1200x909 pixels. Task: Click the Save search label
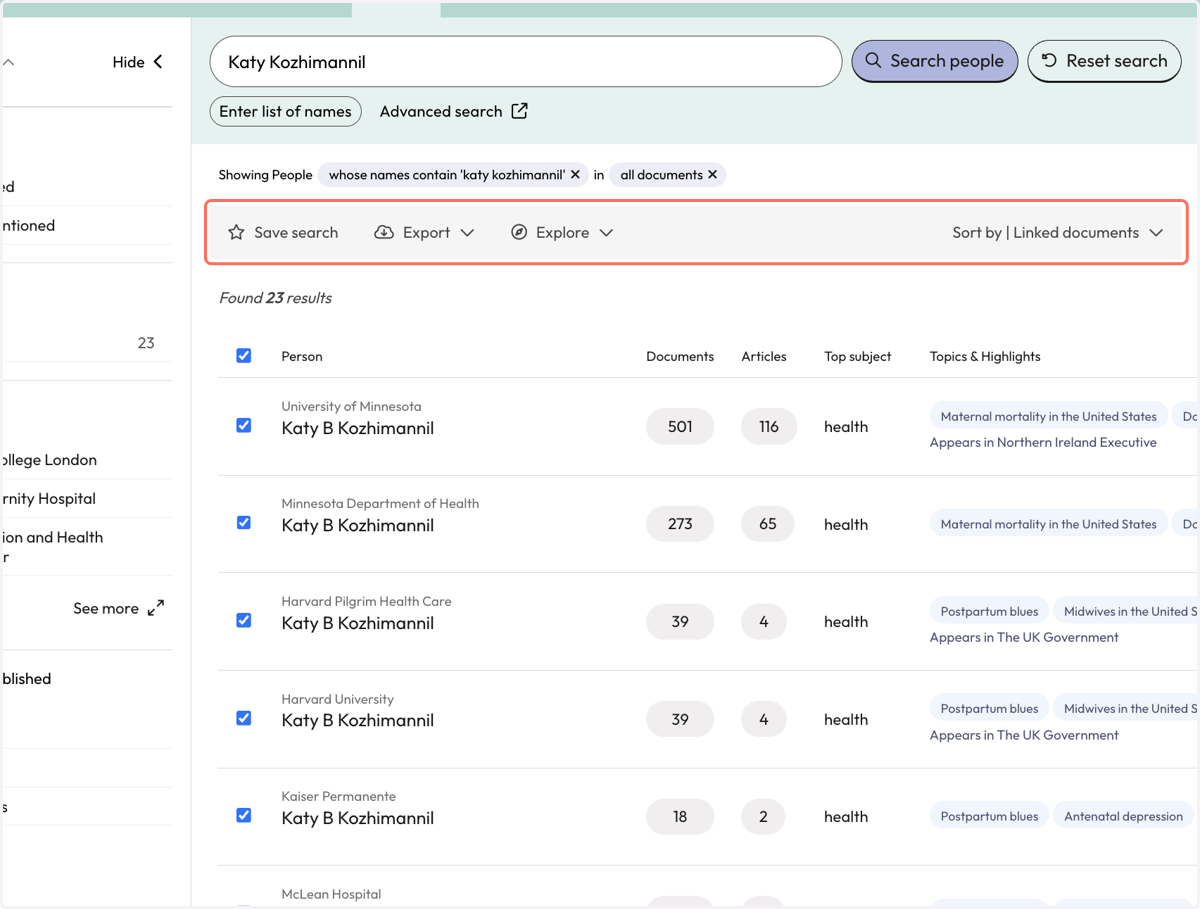(x=296, y=232)
